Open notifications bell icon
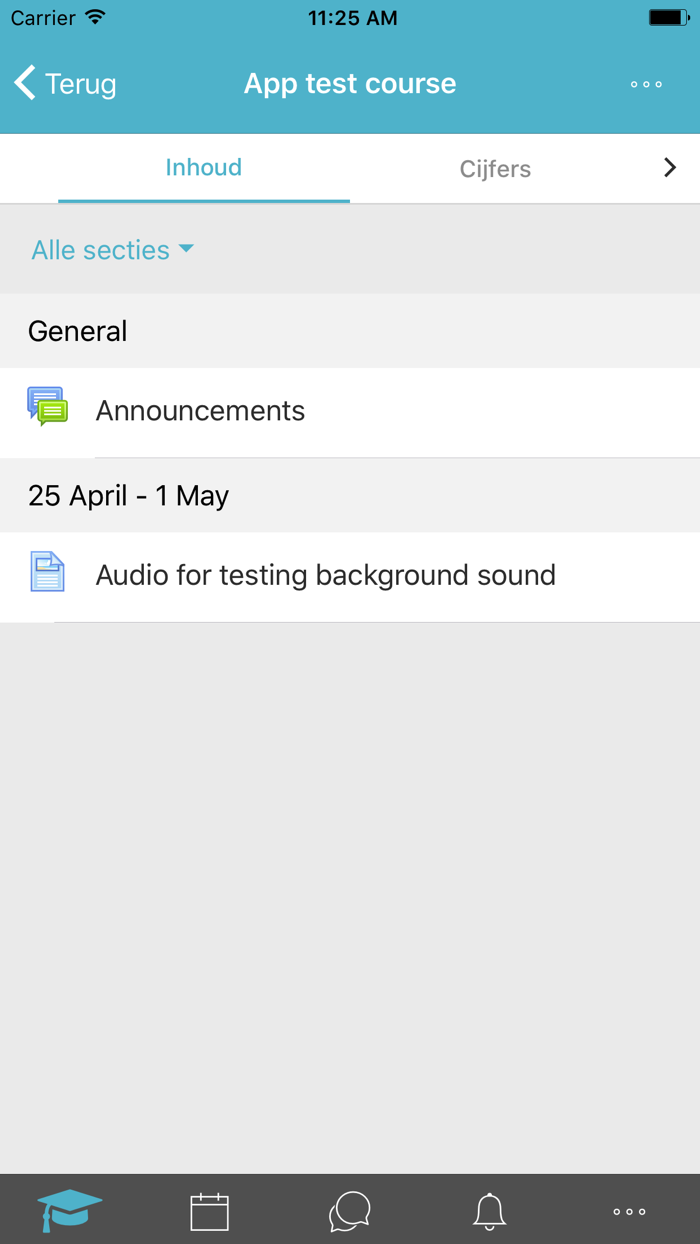The image size is (700, 1244). [489, 1211]
